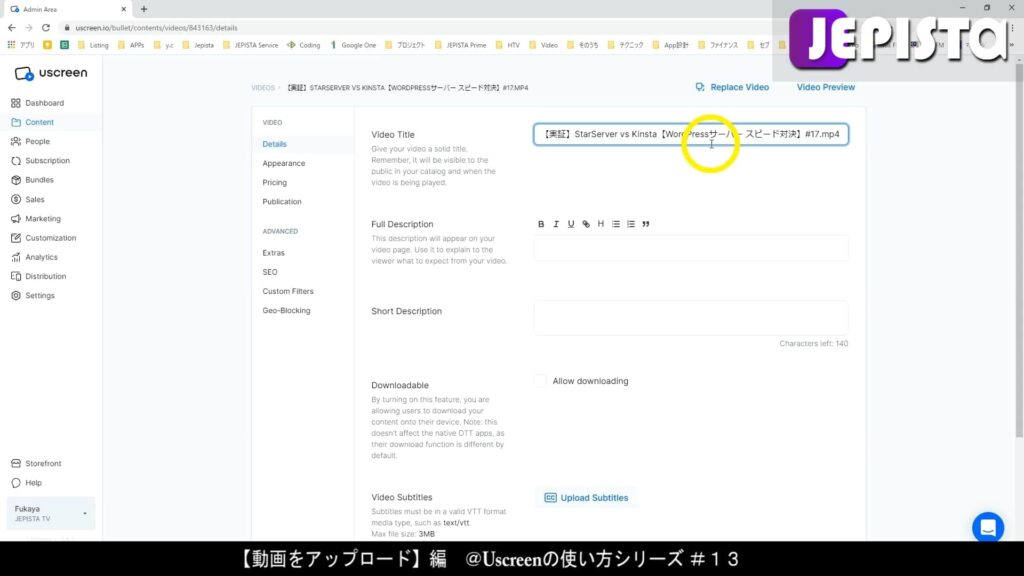The width and height of the screenshot is (1024, 576).
Task: Switch to the Appearance tab
Action: point(283,163)
